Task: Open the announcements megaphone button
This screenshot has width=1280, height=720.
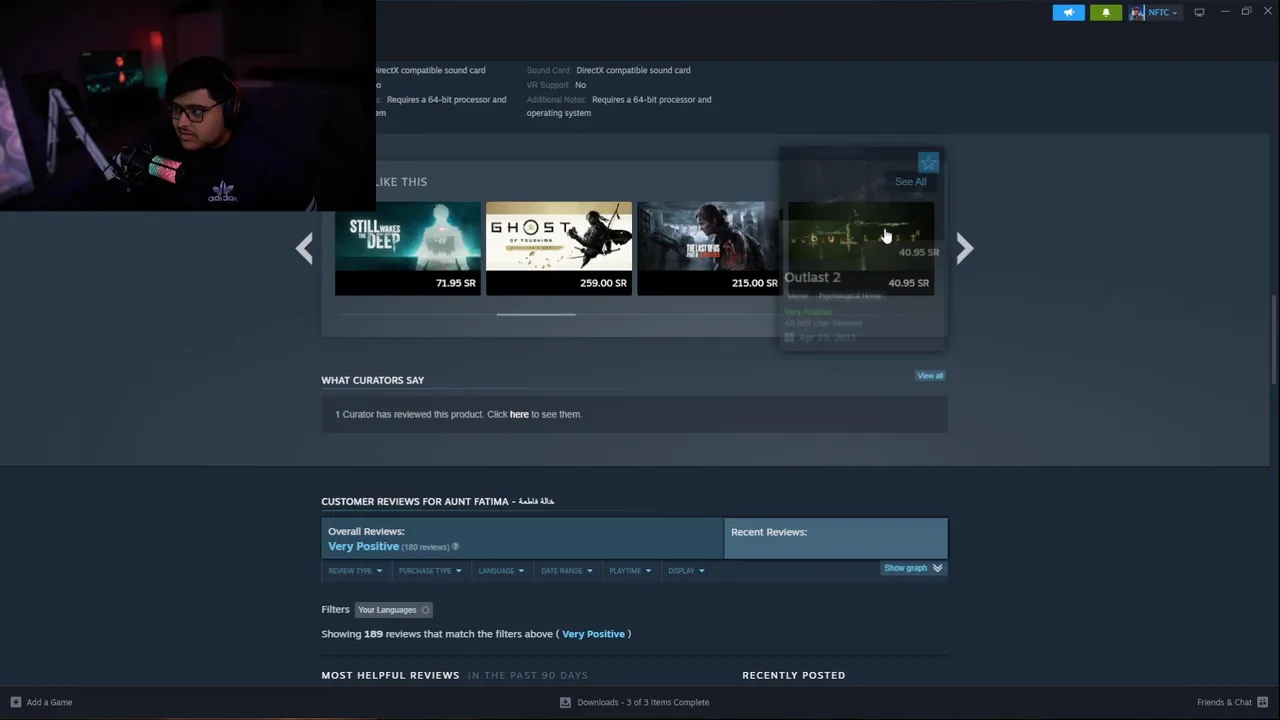Action: pyautogui.click(x=1068, y=12)
